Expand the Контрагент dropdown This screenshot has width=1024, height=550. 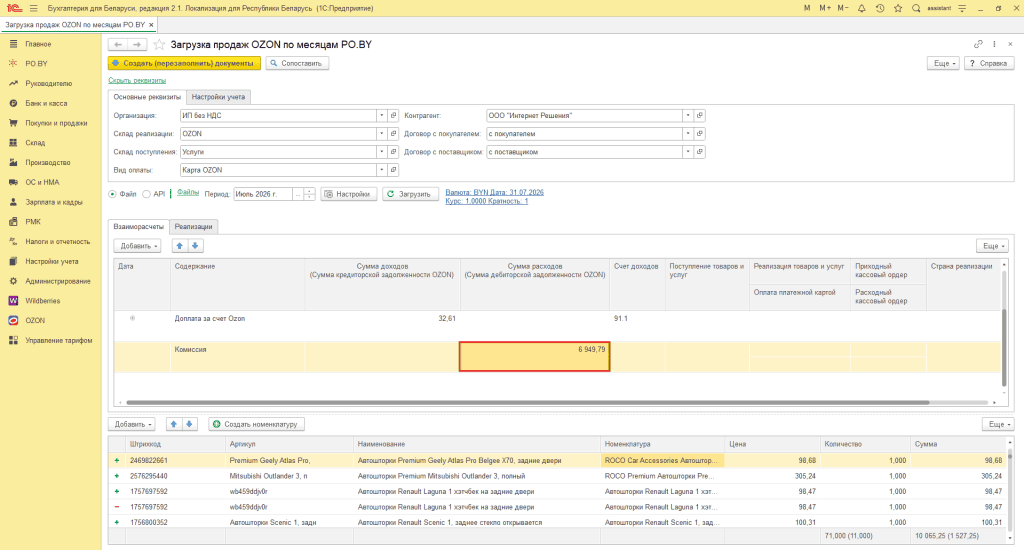click(x=688, y=116)
